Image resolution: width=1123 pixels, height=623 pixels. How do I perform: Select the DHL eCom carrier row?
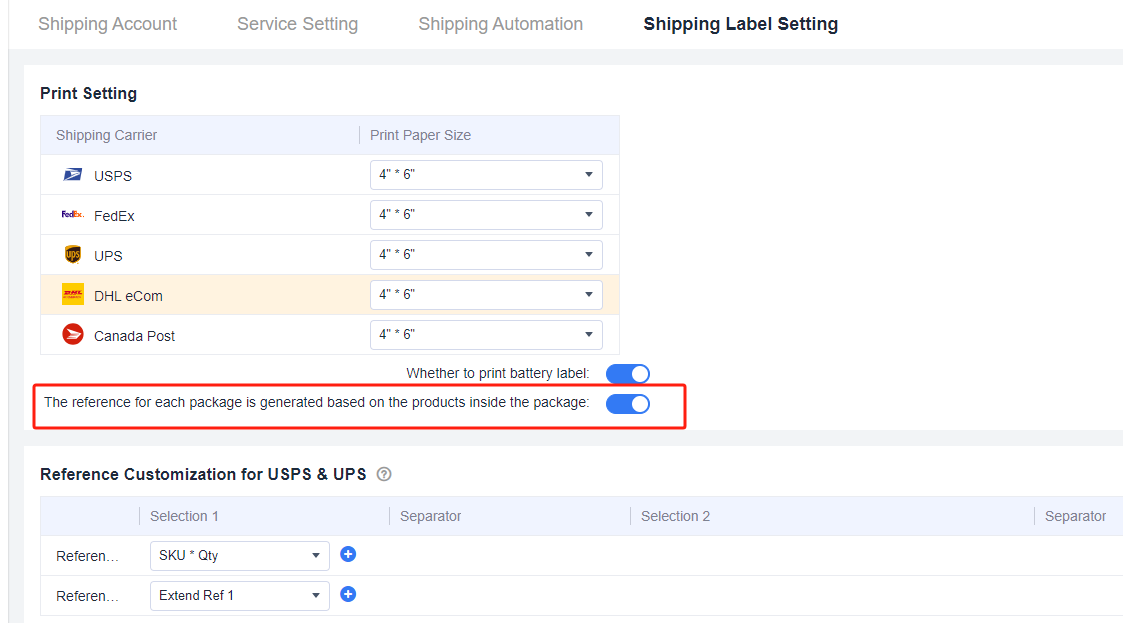tap(329, 295)
